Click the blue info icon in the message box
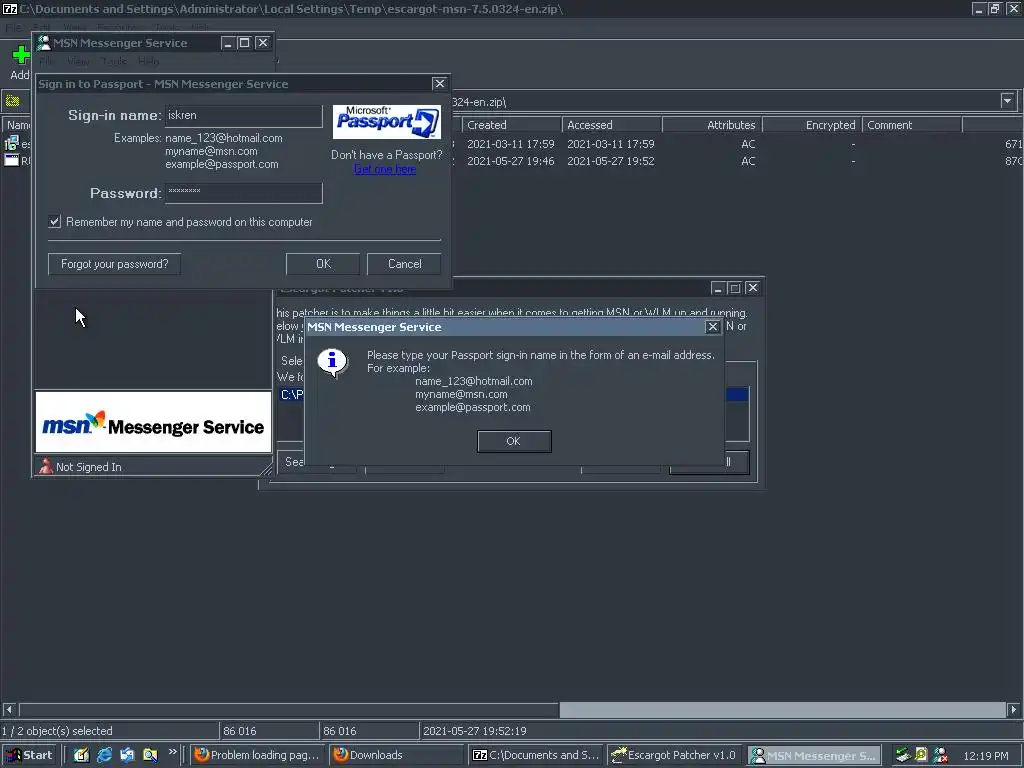 click(x=332, y=362)
